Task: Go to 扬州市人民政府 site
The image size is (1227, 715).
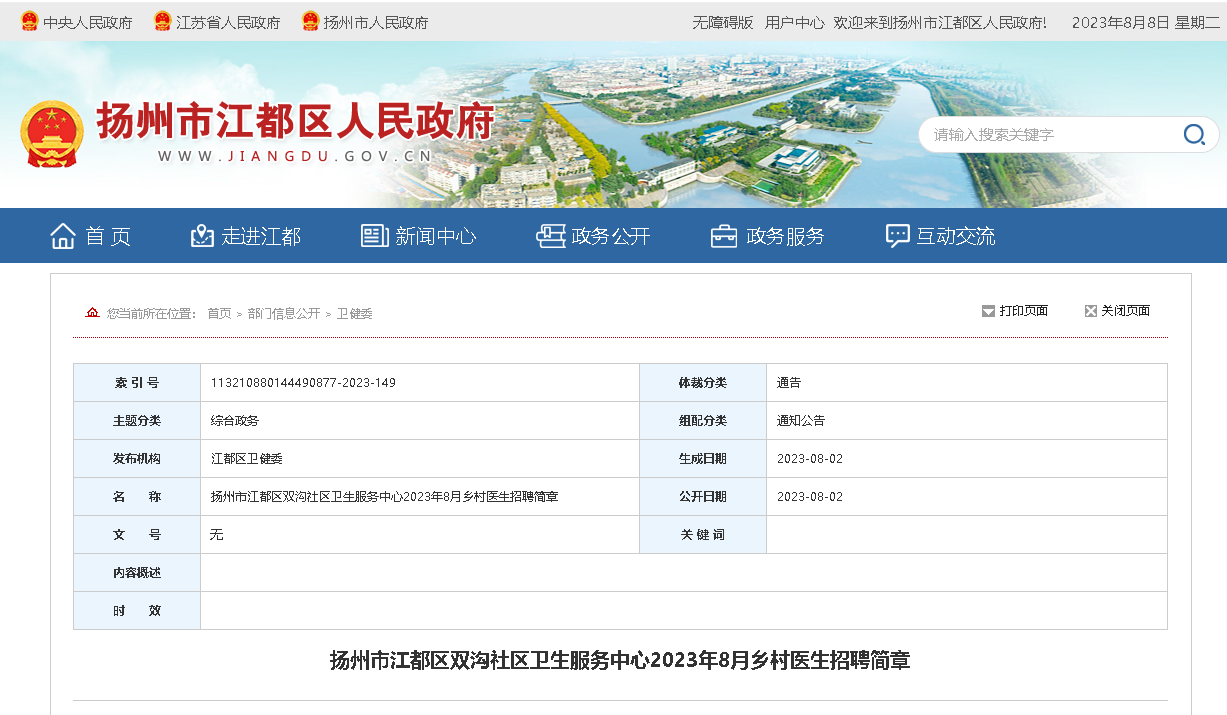Action: click(376, 22)
